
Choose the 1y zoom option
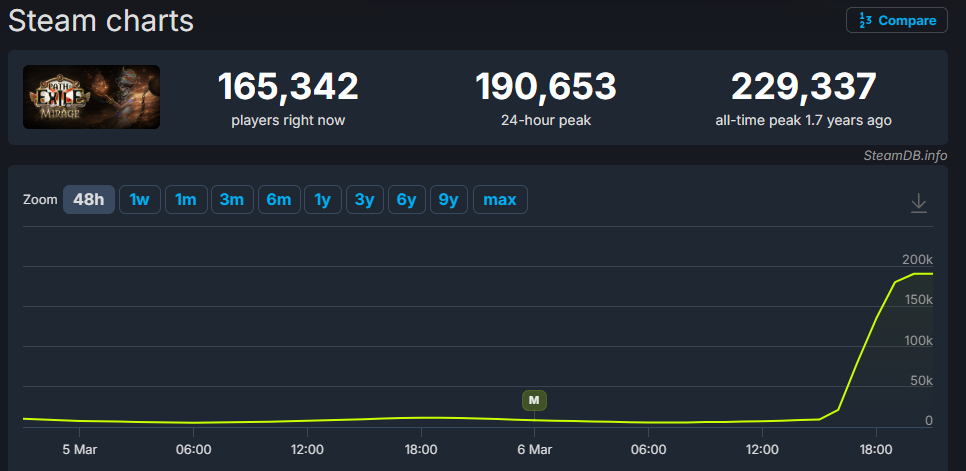point(323,199)
